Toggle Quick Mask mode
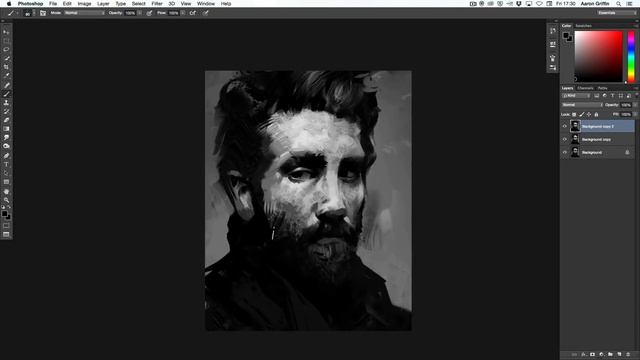Image resolution: width=640 pixels, height=360 pixels. (x=6, y=226)
